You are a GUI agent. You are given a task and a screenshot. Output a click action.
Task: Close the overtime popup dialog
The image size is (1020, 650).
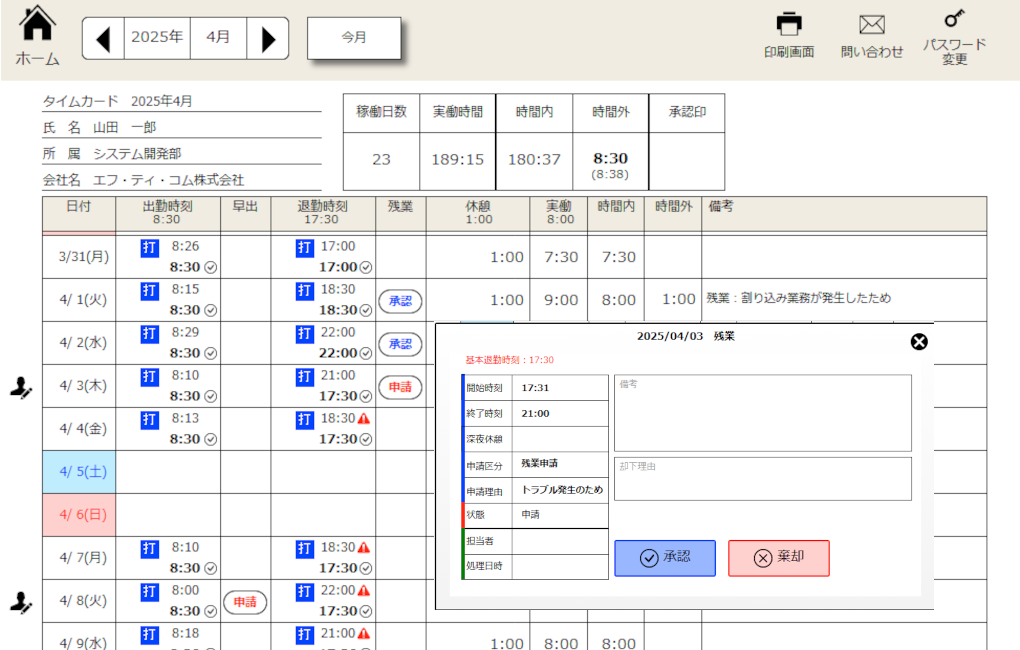pyautogui.click(x=919, y=342)
